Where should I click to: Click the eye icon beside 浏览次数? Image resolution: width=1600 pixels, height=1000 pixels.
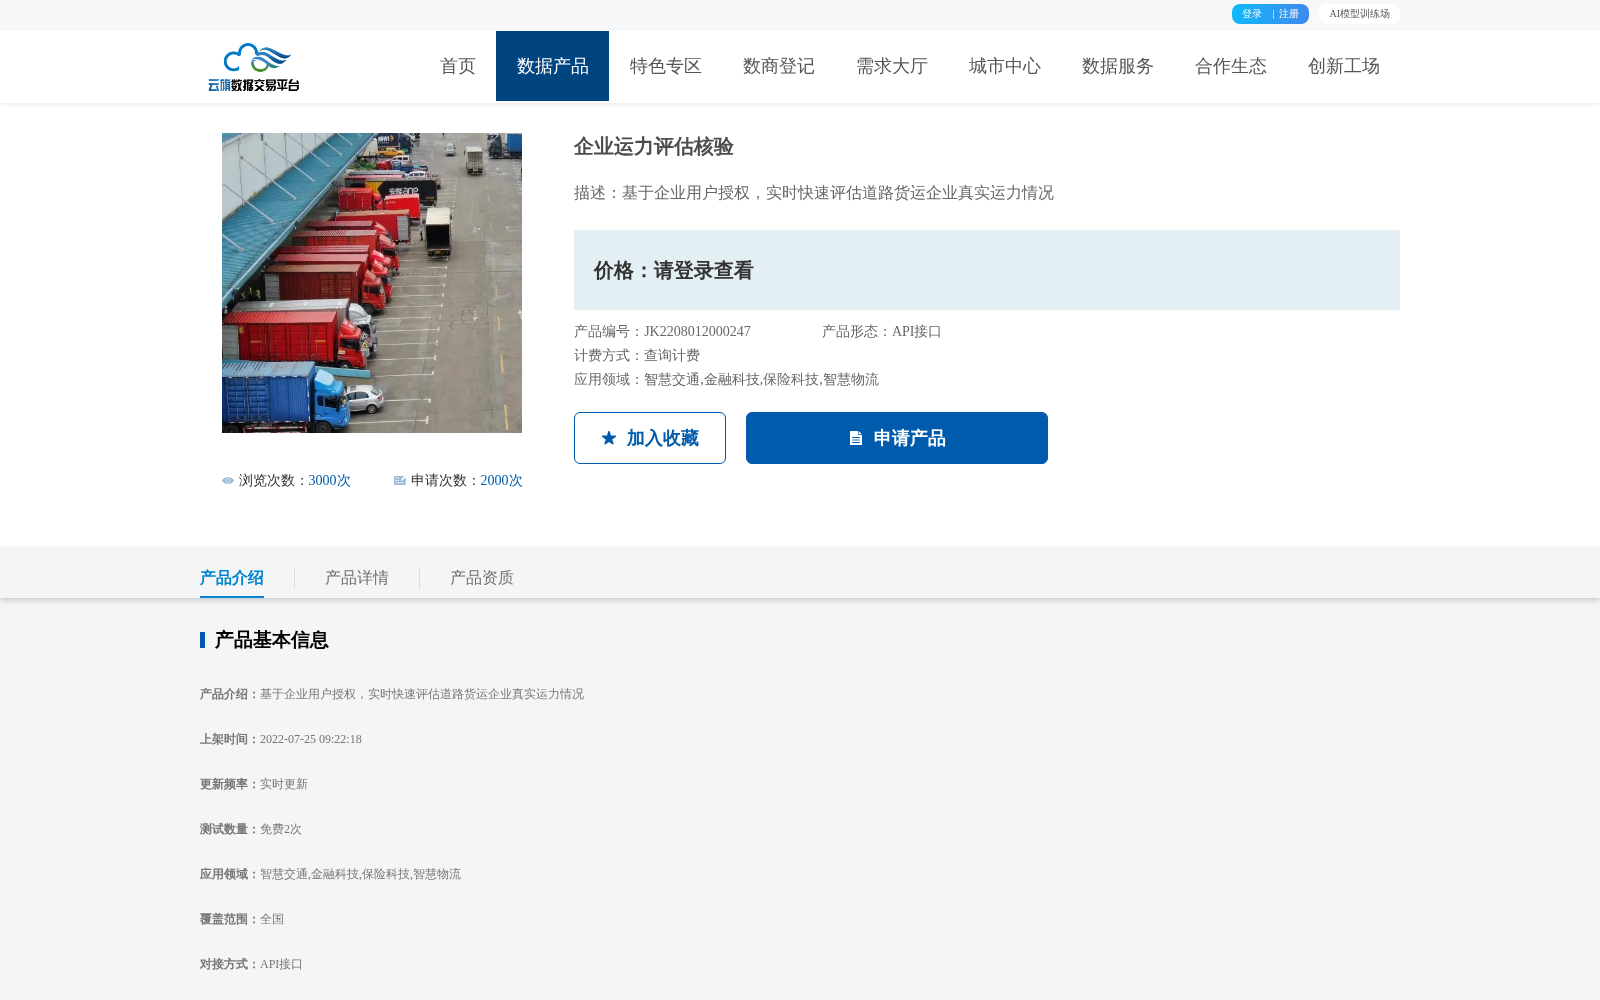click(228, 481)
